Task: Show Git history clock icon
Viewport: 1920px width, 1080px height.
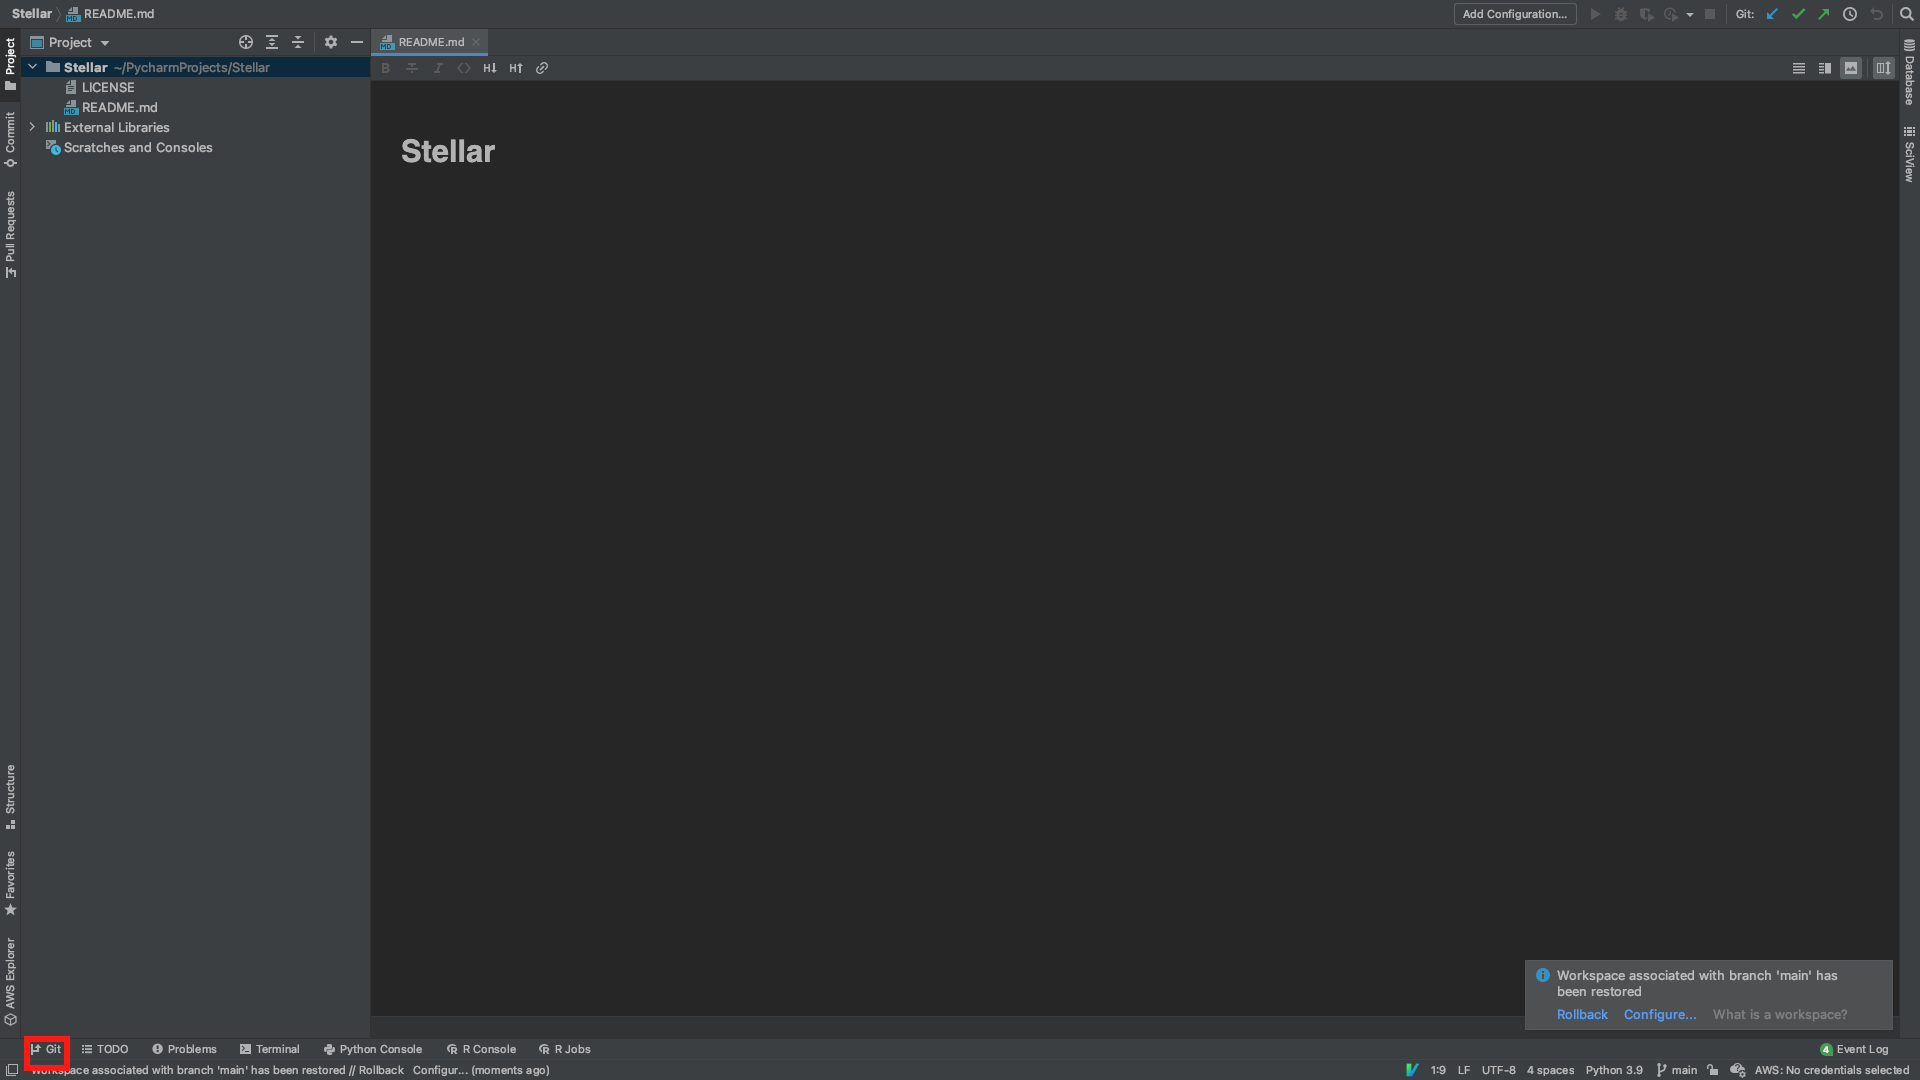Action: 1850,14
